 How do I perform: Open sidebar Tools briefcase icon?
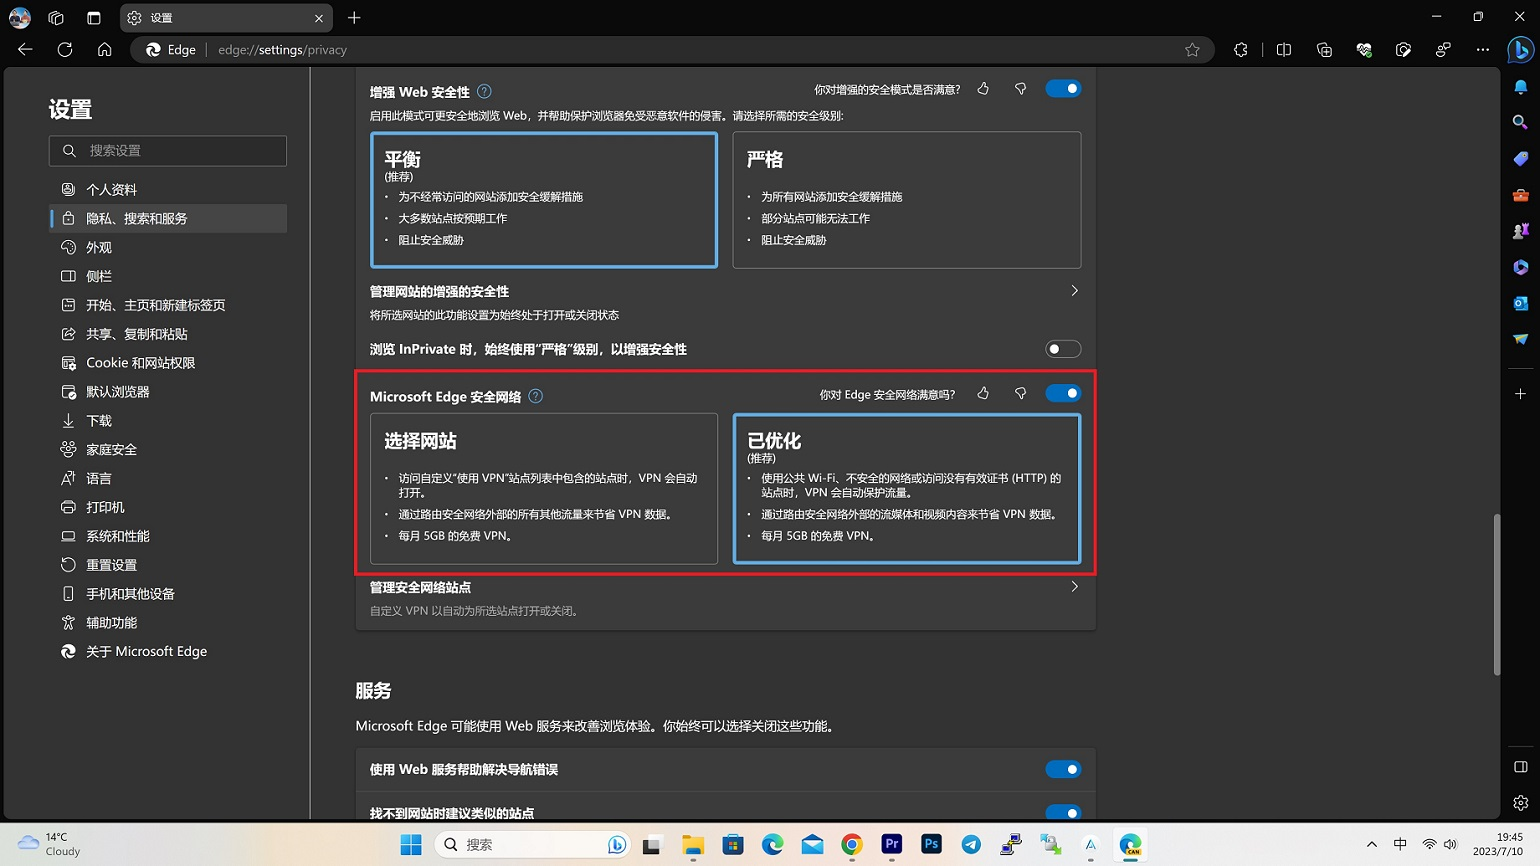coord(1520,195)
